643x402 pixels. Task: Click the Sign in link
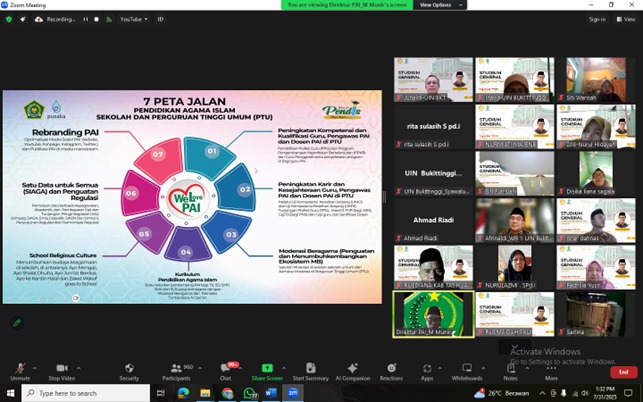click(596, 19)
